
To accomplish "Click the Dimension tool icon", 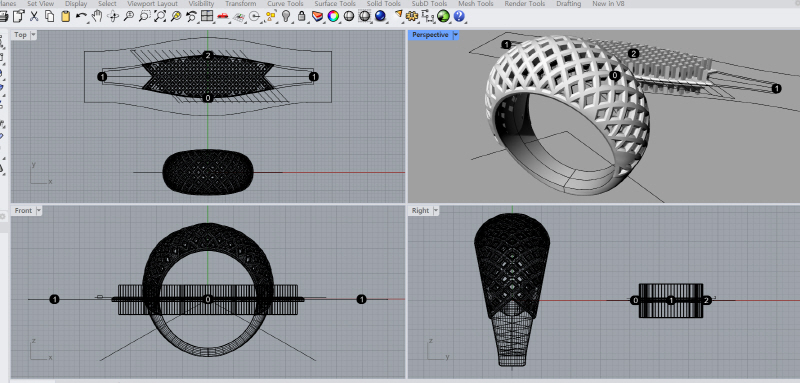I will [428, 16].
